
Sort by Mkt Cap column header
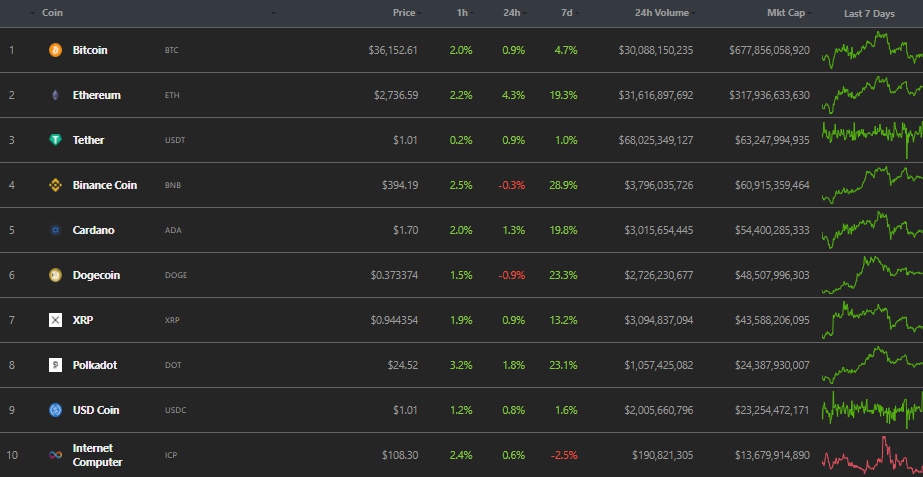click(787, 13)
